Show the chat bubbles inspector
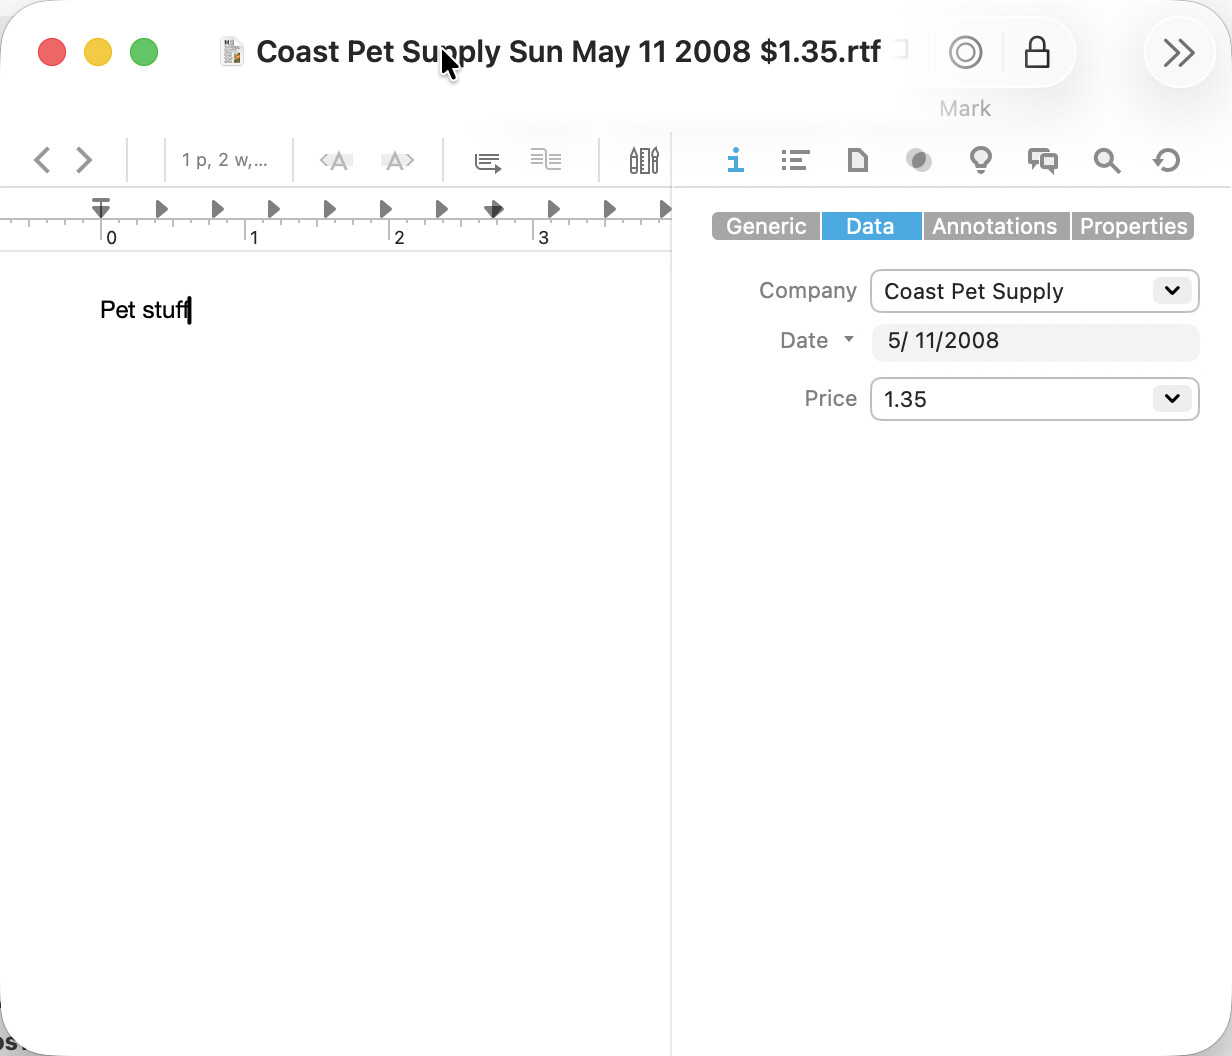This screenshot has height=1056, width=1232. [x=1042, y=160]
